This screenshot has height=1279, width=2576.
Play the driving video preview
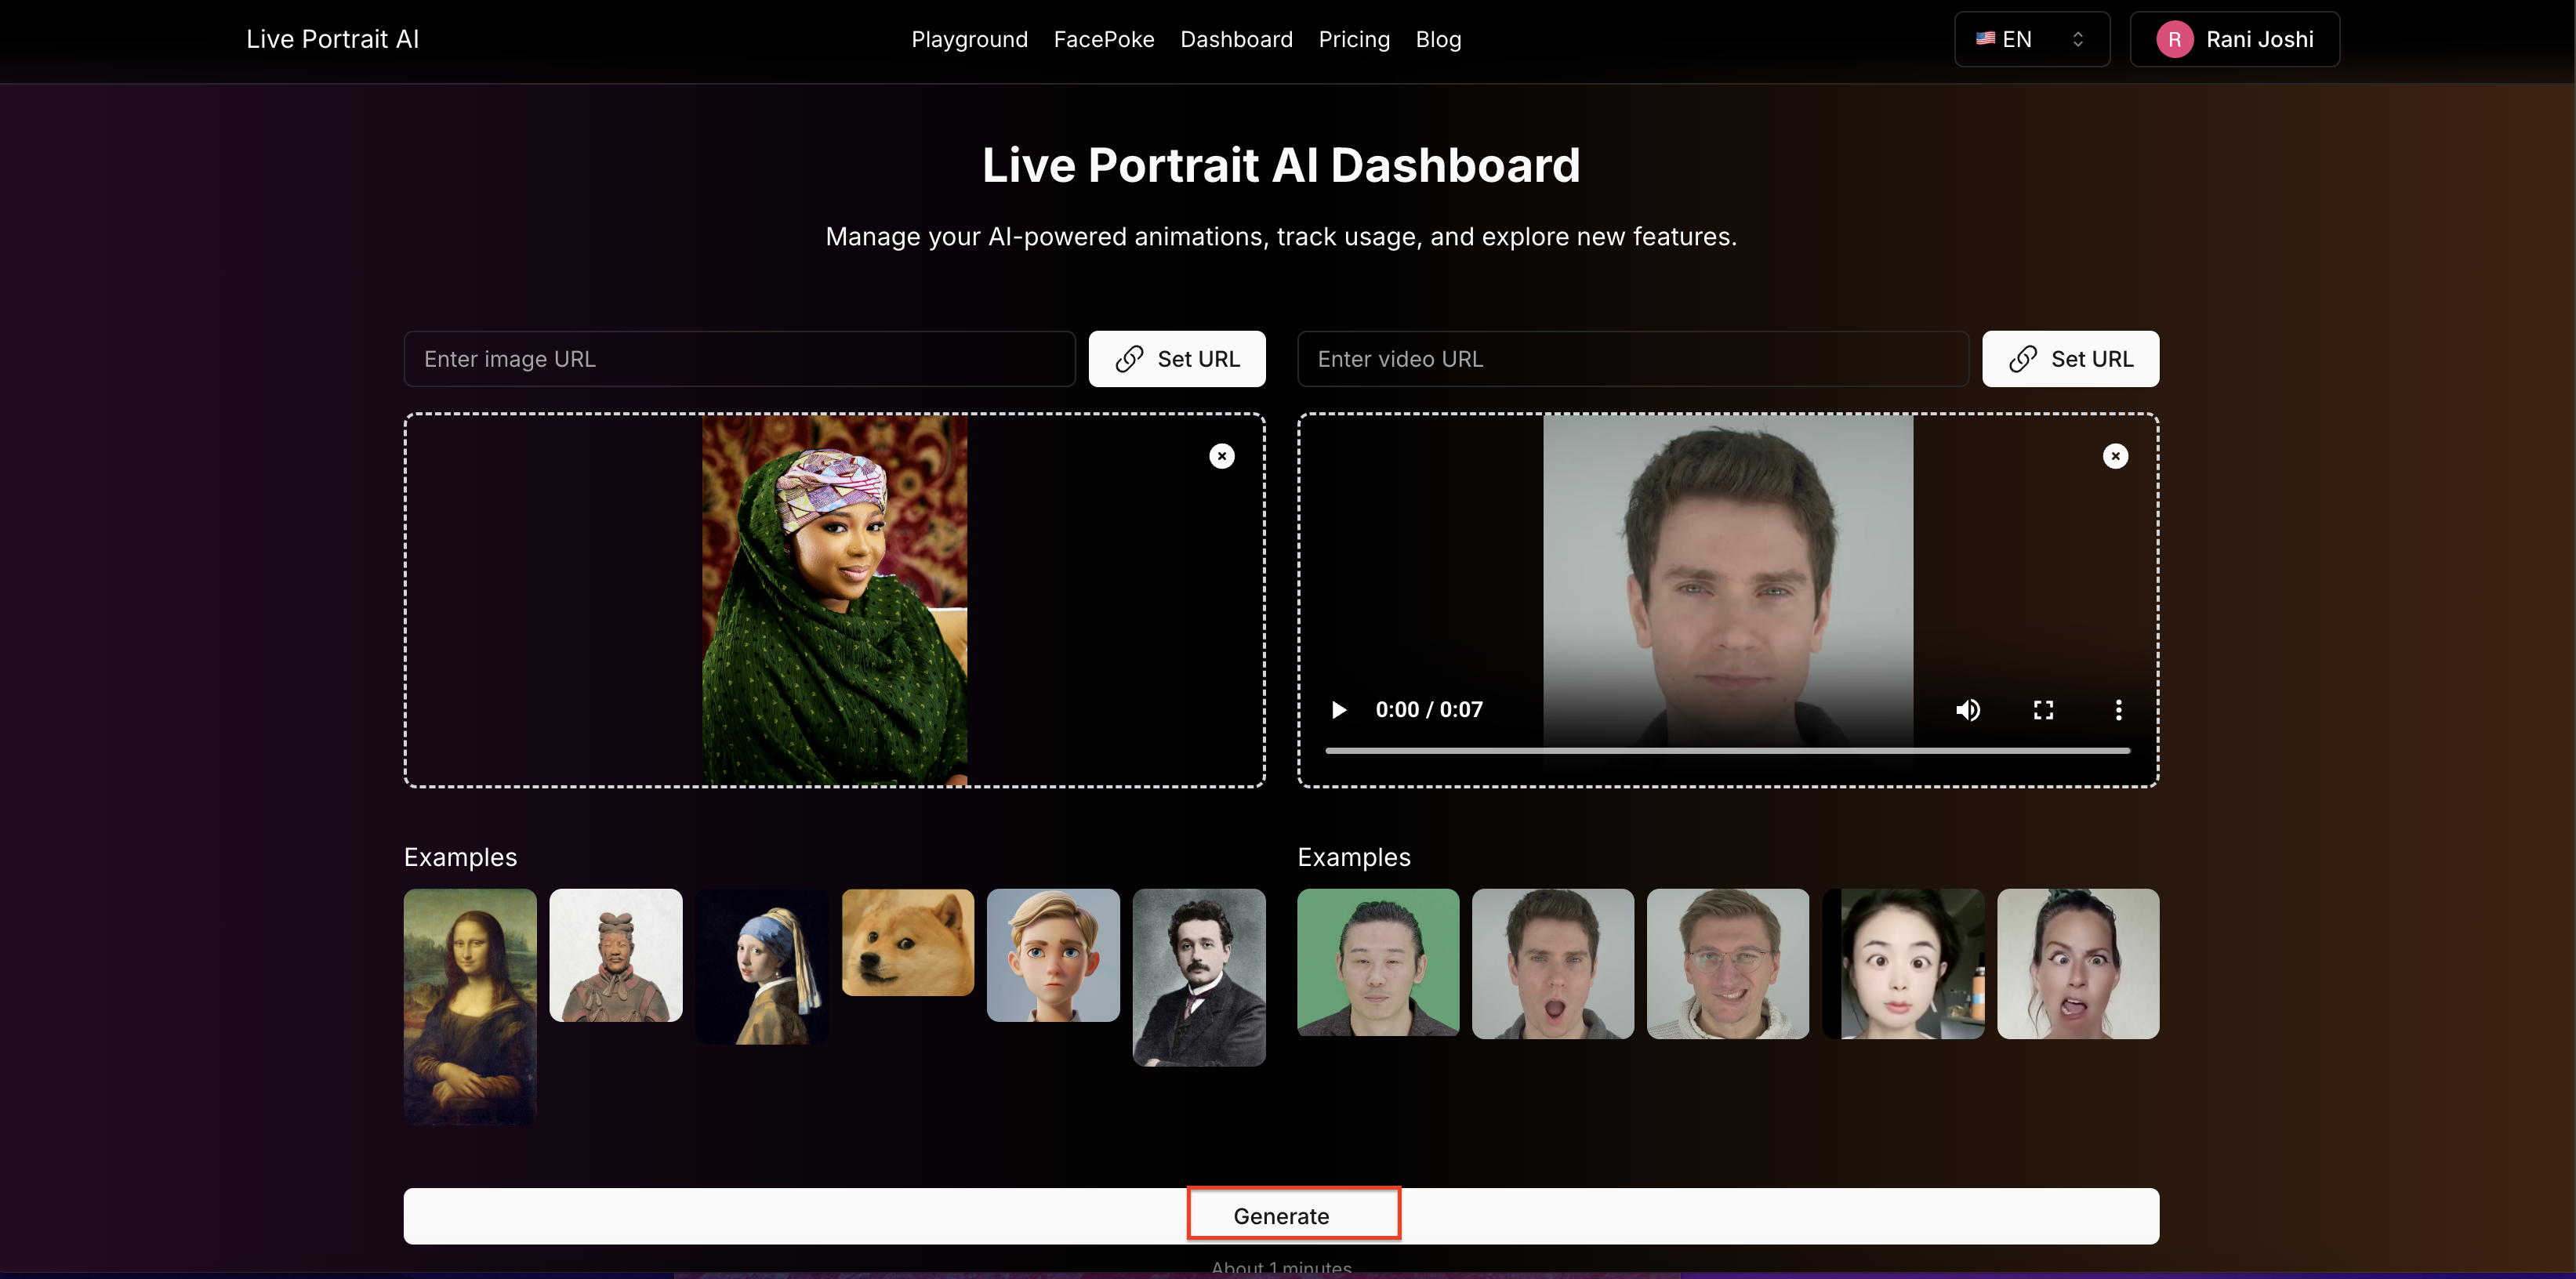tap(1338, 710)
